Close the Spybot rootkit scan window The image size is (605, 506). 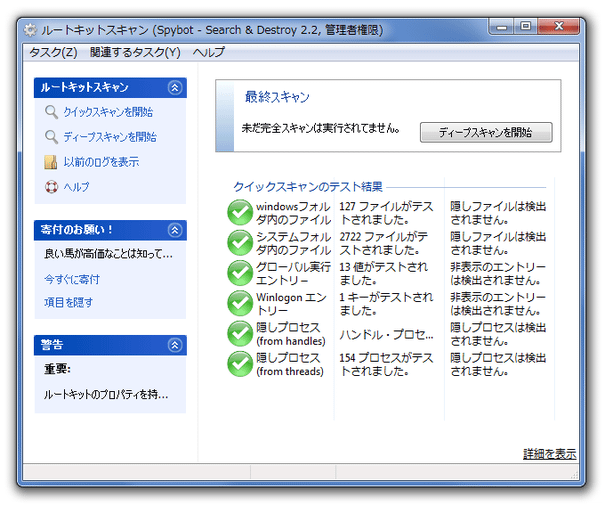[559, 27]
